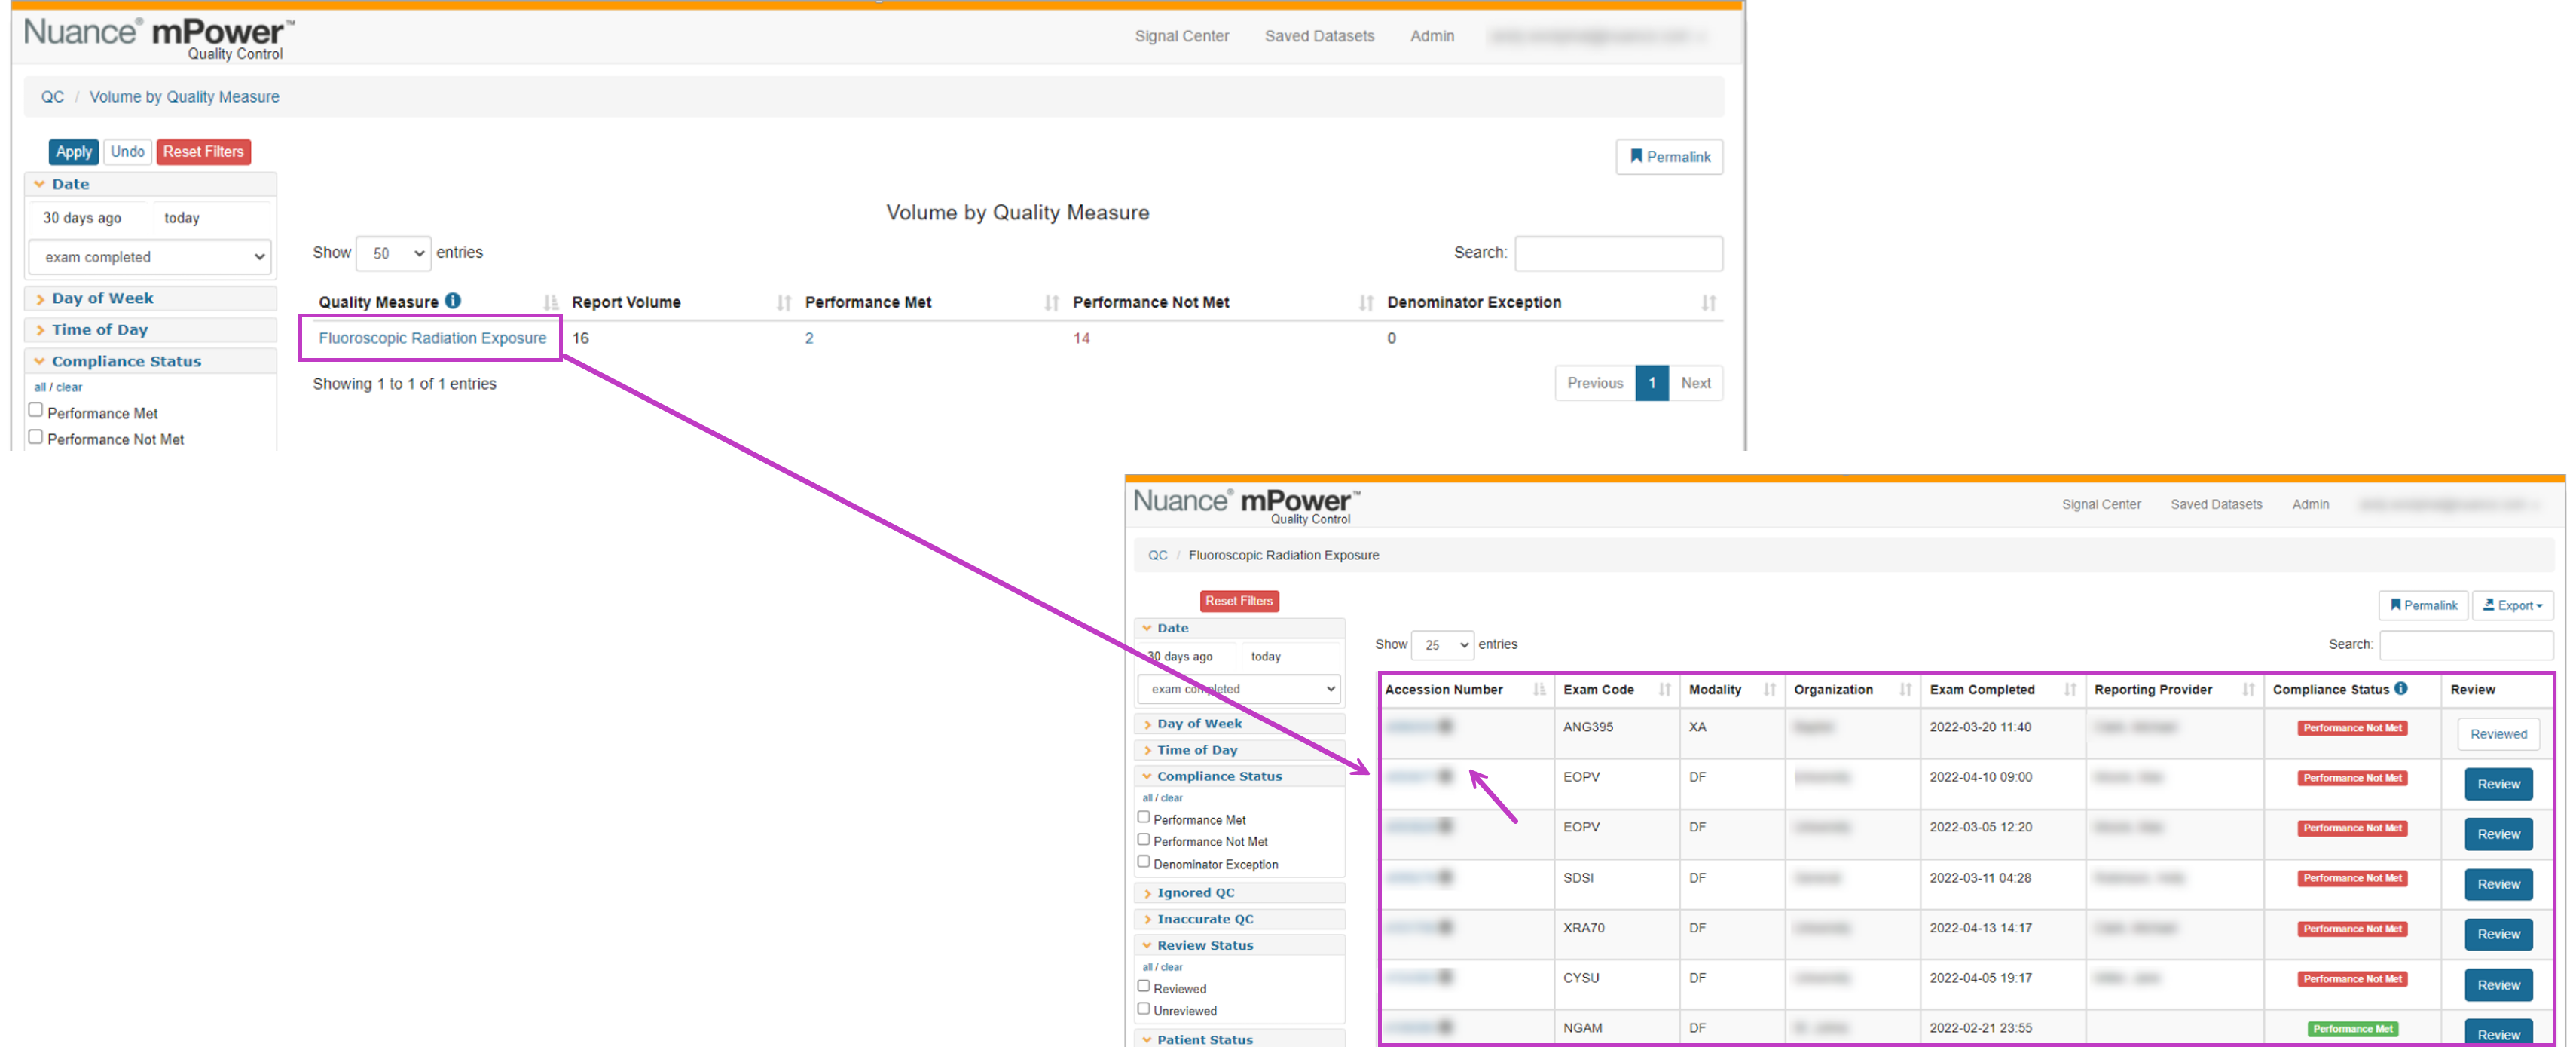Click upper Search input field
2576x1047 pixels.
pos(1618,253)
